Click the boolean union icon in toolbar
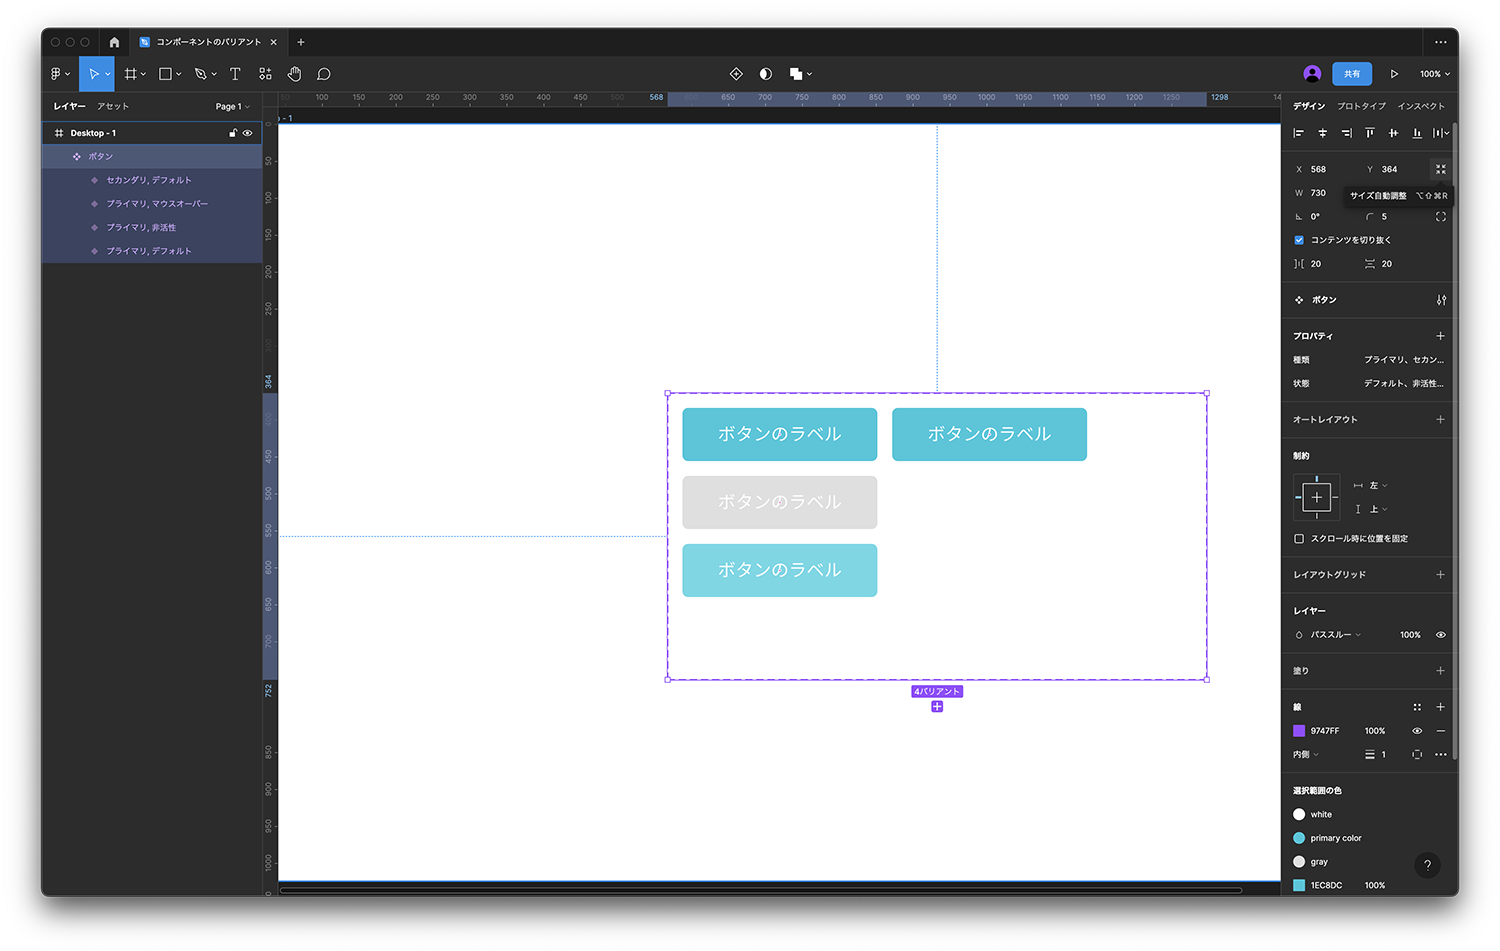The image size is (1500, 951). coord(796,74)
